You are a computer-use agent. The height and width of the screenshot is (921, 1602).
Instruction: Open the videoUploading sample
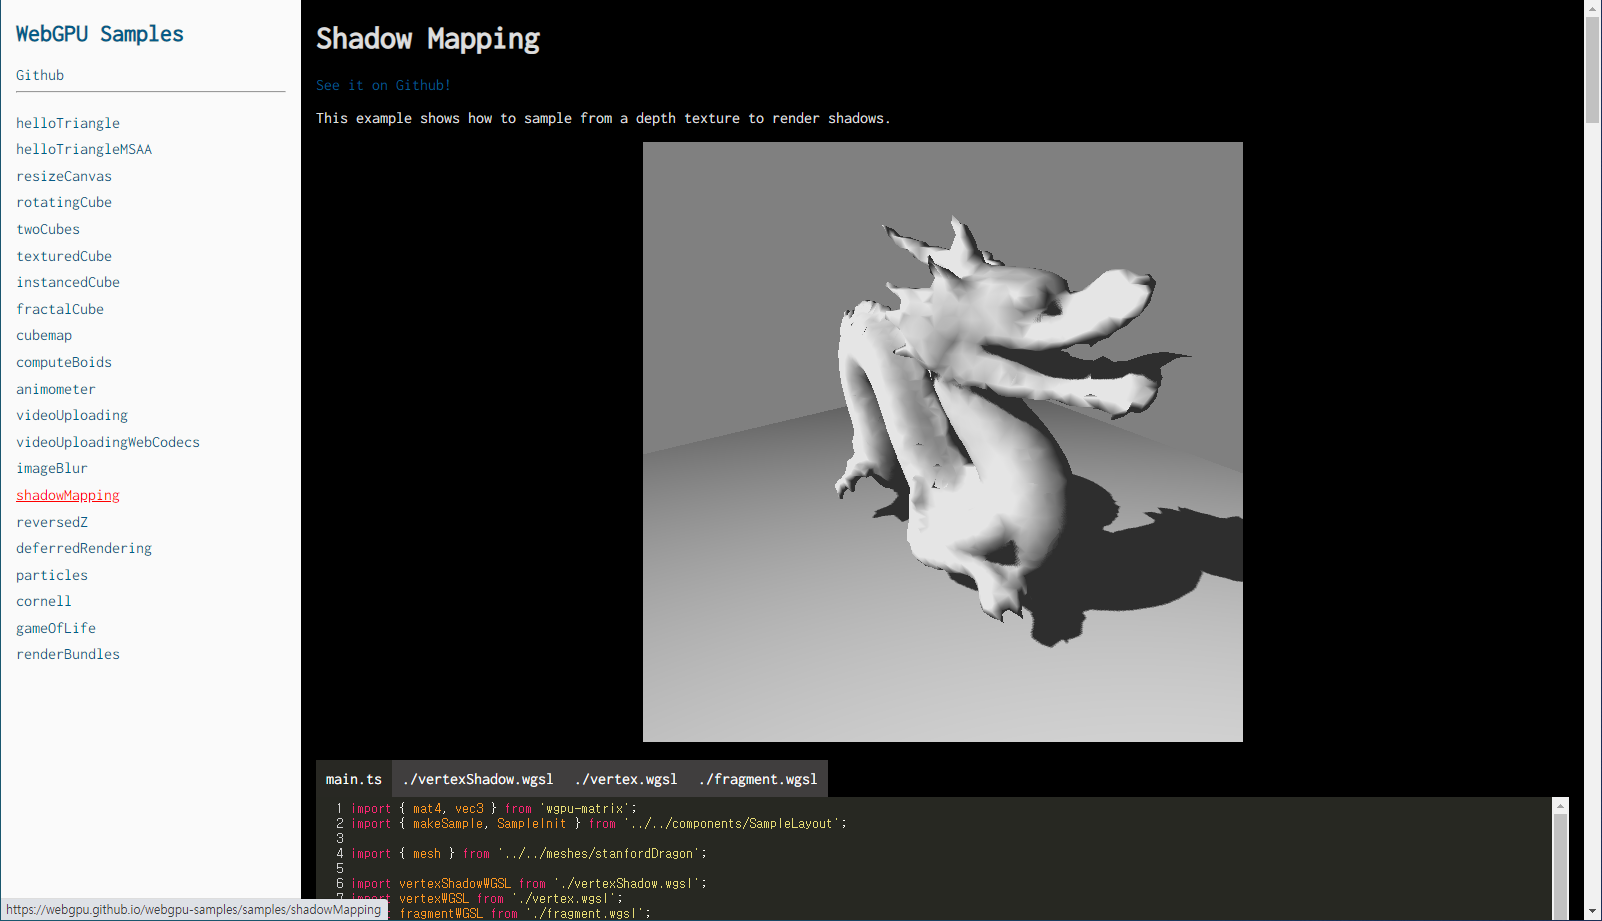[x=72, y=415]
